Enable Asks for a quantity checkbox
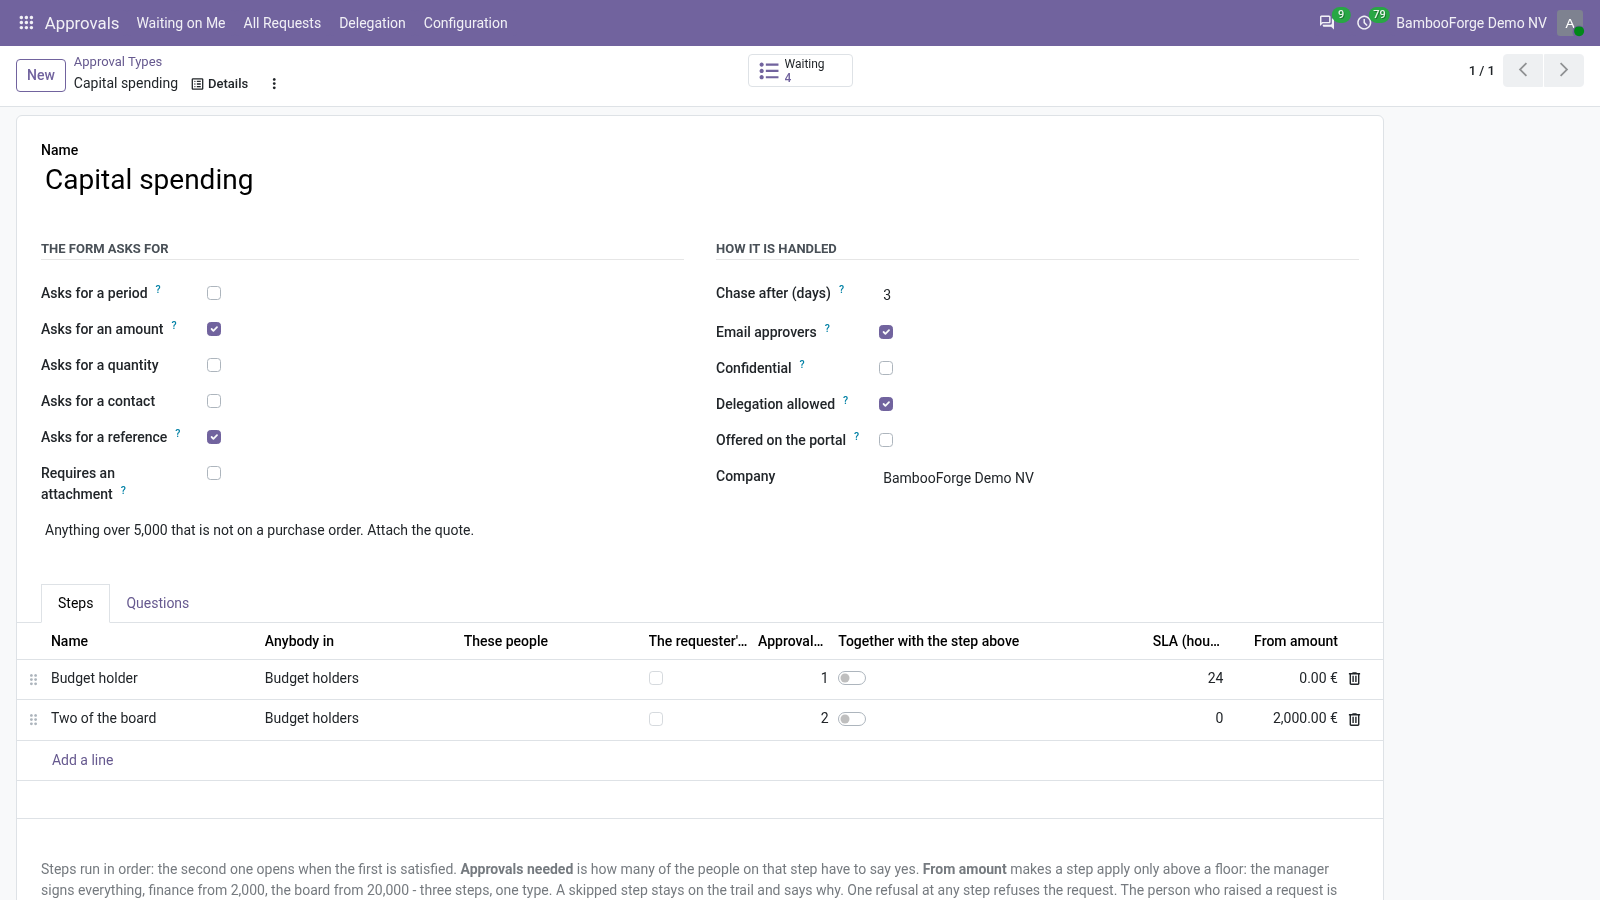Screen dimensions: 1600x900 [214, 365]
